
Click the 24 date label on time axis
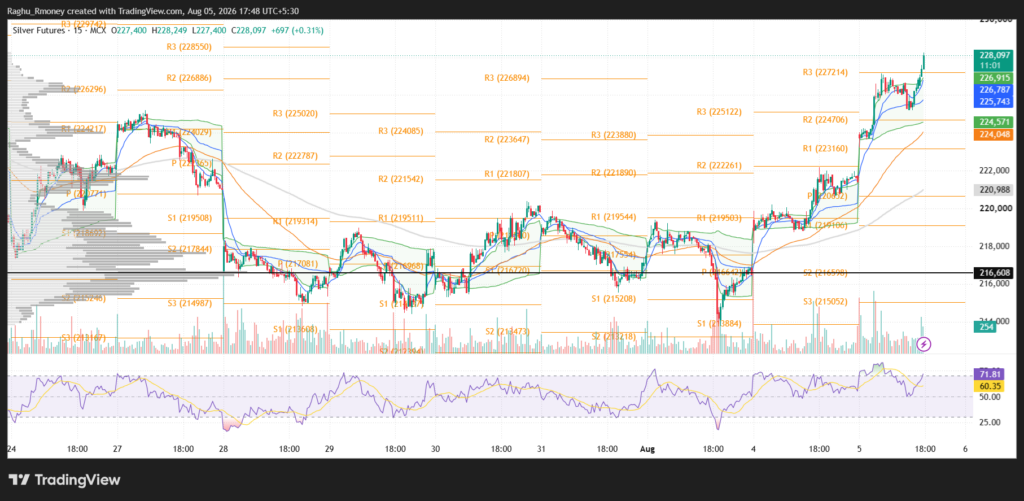click(12, 449)
